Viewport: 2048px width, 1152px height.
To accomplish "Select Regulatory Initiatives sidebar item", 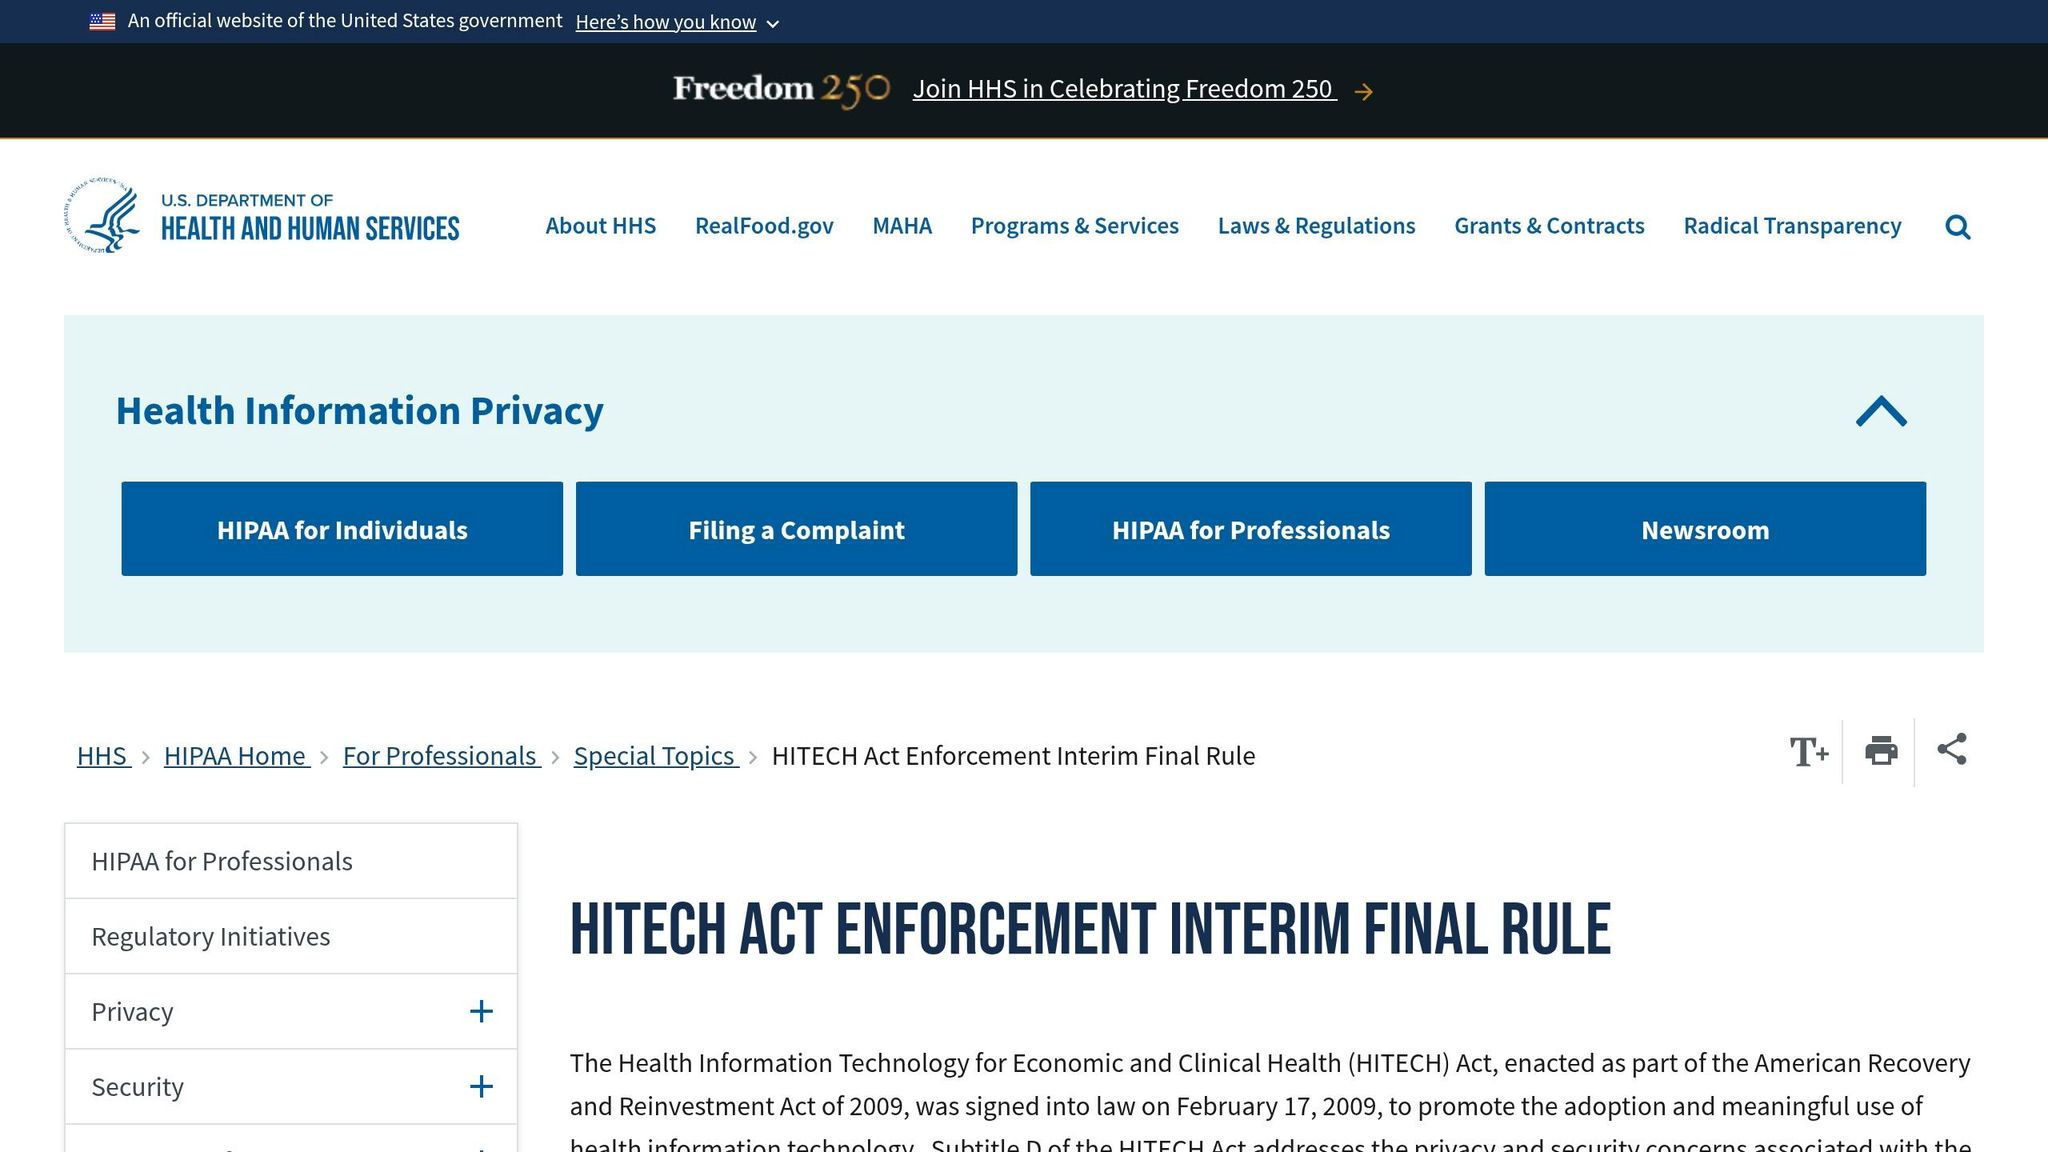I will 291,936.
